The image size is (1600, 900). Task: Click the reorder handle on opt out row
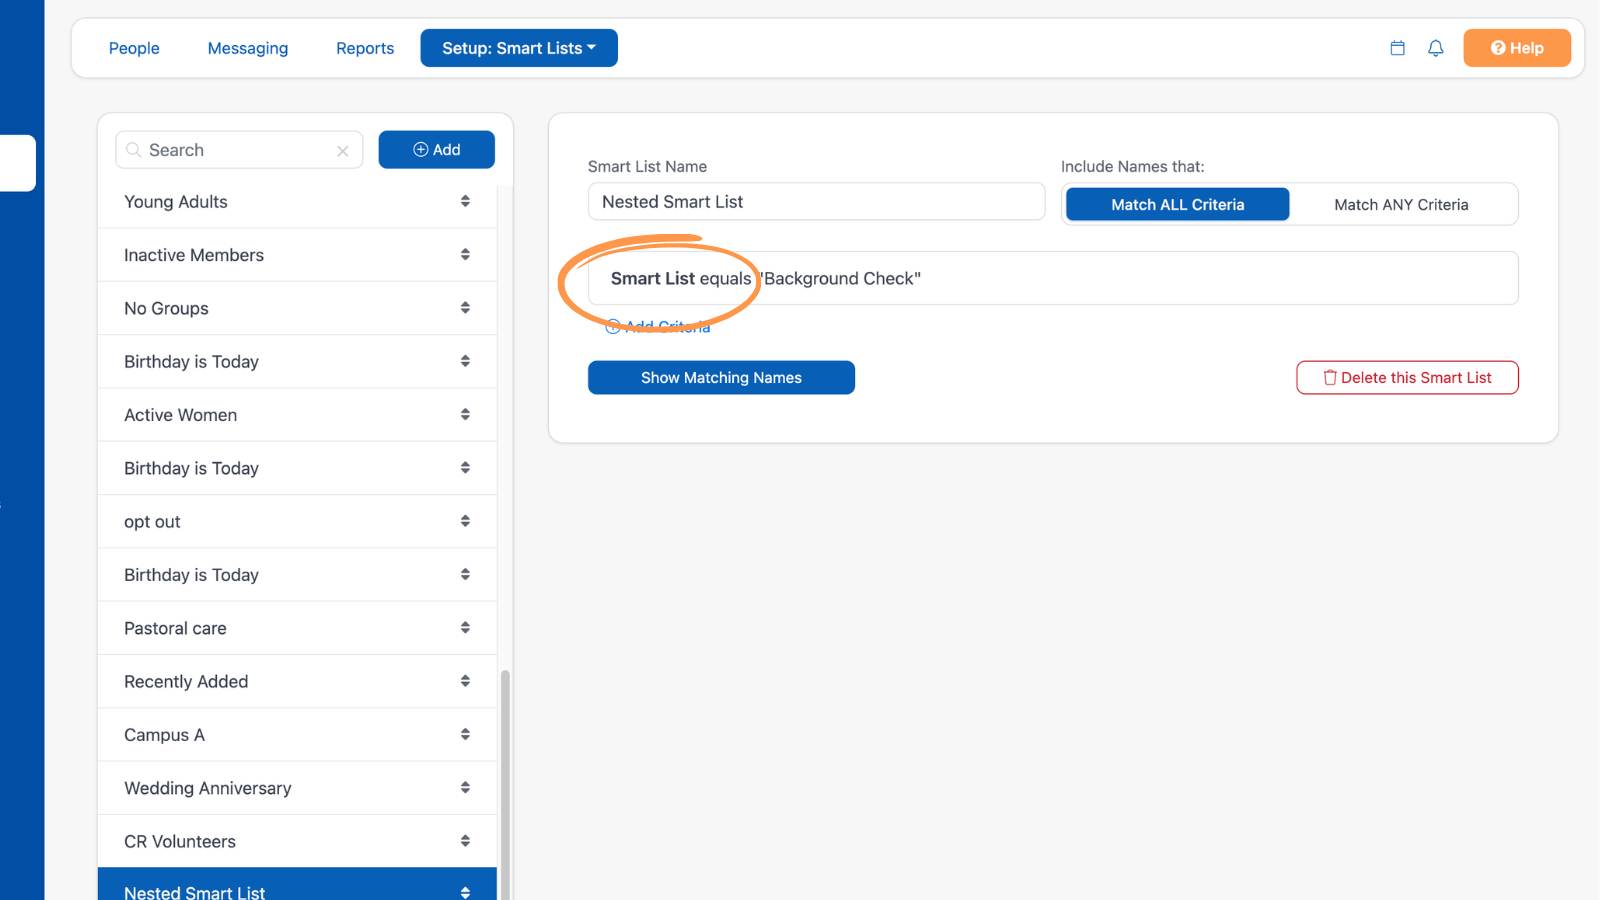click(465, 521)
